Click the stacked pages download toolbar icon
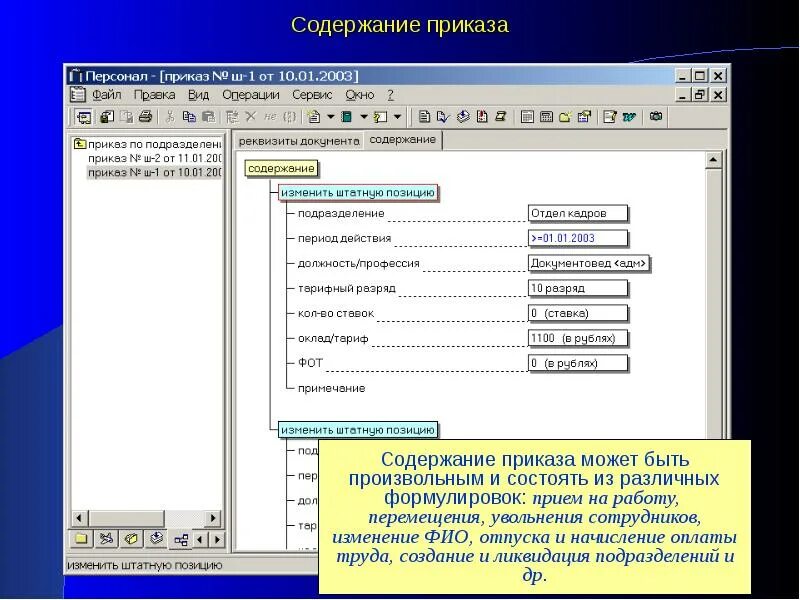Image resolution: width=800 pixels, height=600 pixels. [x=463, y=117]
